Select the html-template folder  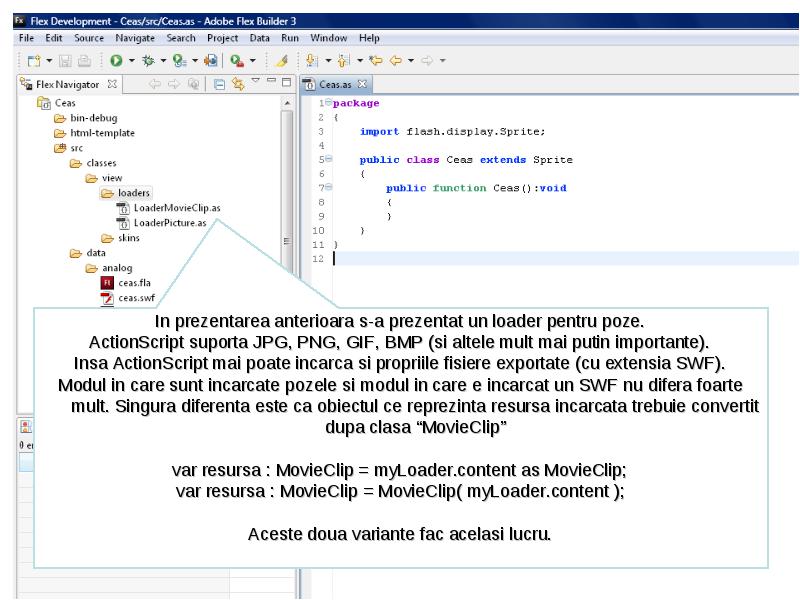pyautogui.click(x=103, y=133)
